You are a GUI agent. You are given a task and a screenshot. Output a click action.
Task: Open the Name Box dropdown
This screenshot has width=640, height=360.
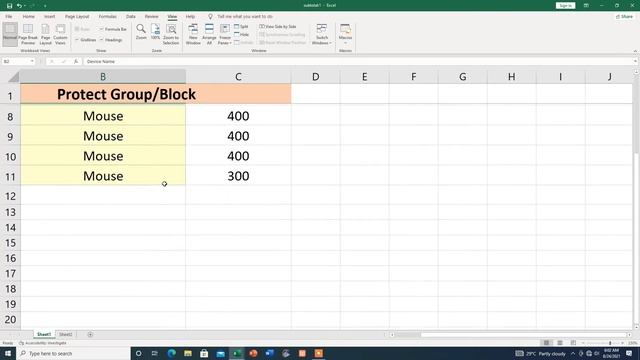[32, 61]
